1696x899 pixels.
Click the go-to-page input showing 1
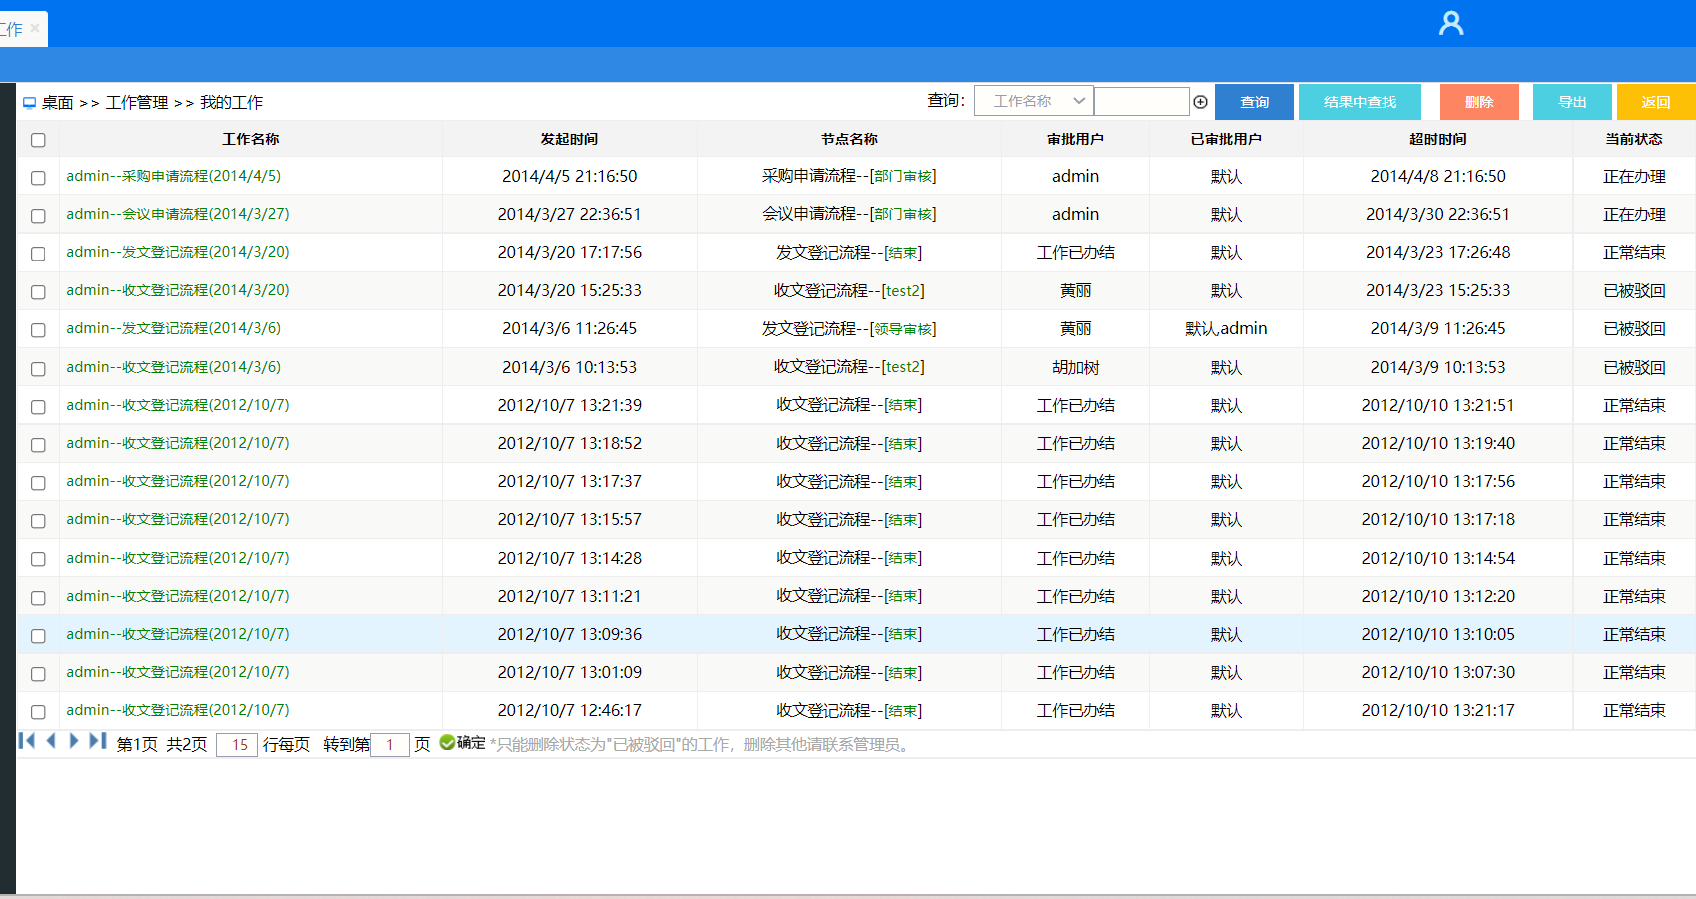pos(390,745)
